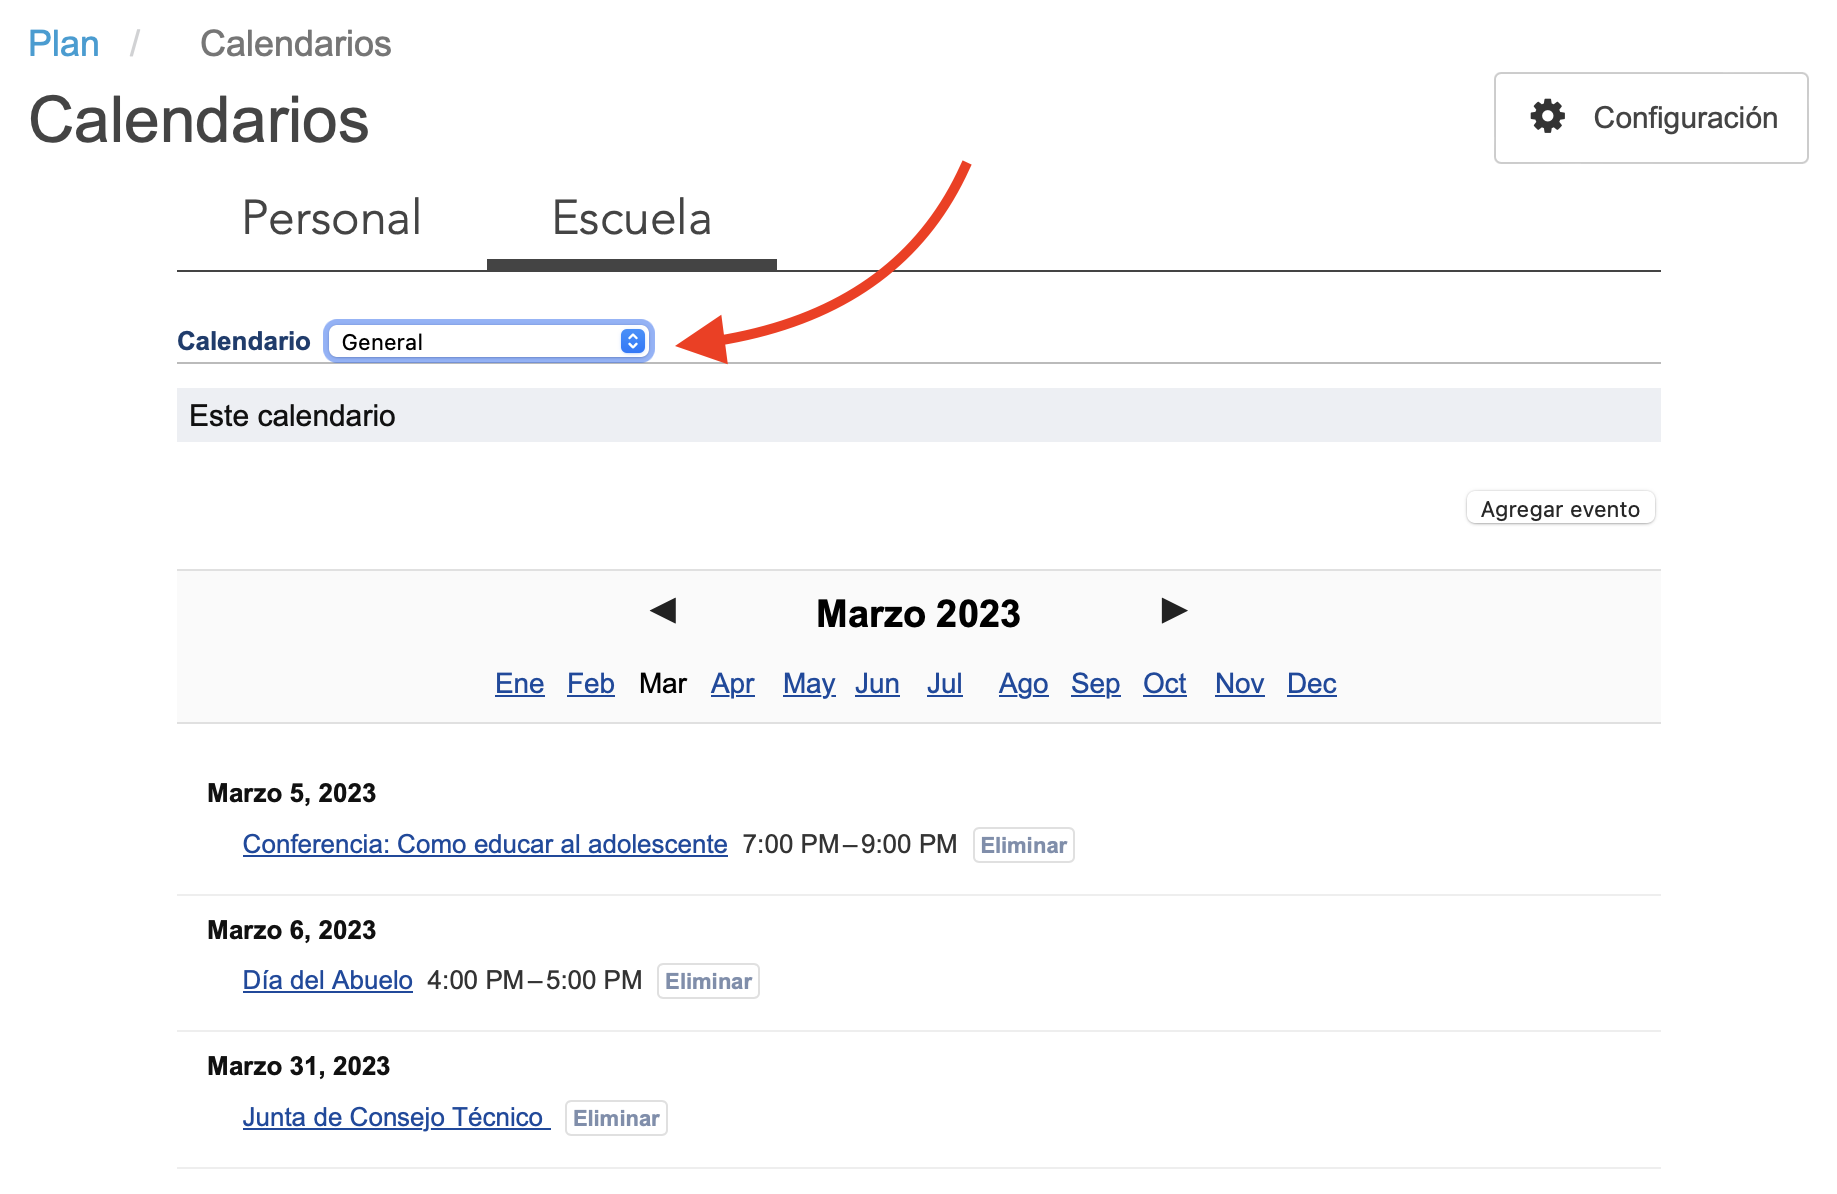Jump to Ene month link

pyautogui.click(x=519, y=684)
